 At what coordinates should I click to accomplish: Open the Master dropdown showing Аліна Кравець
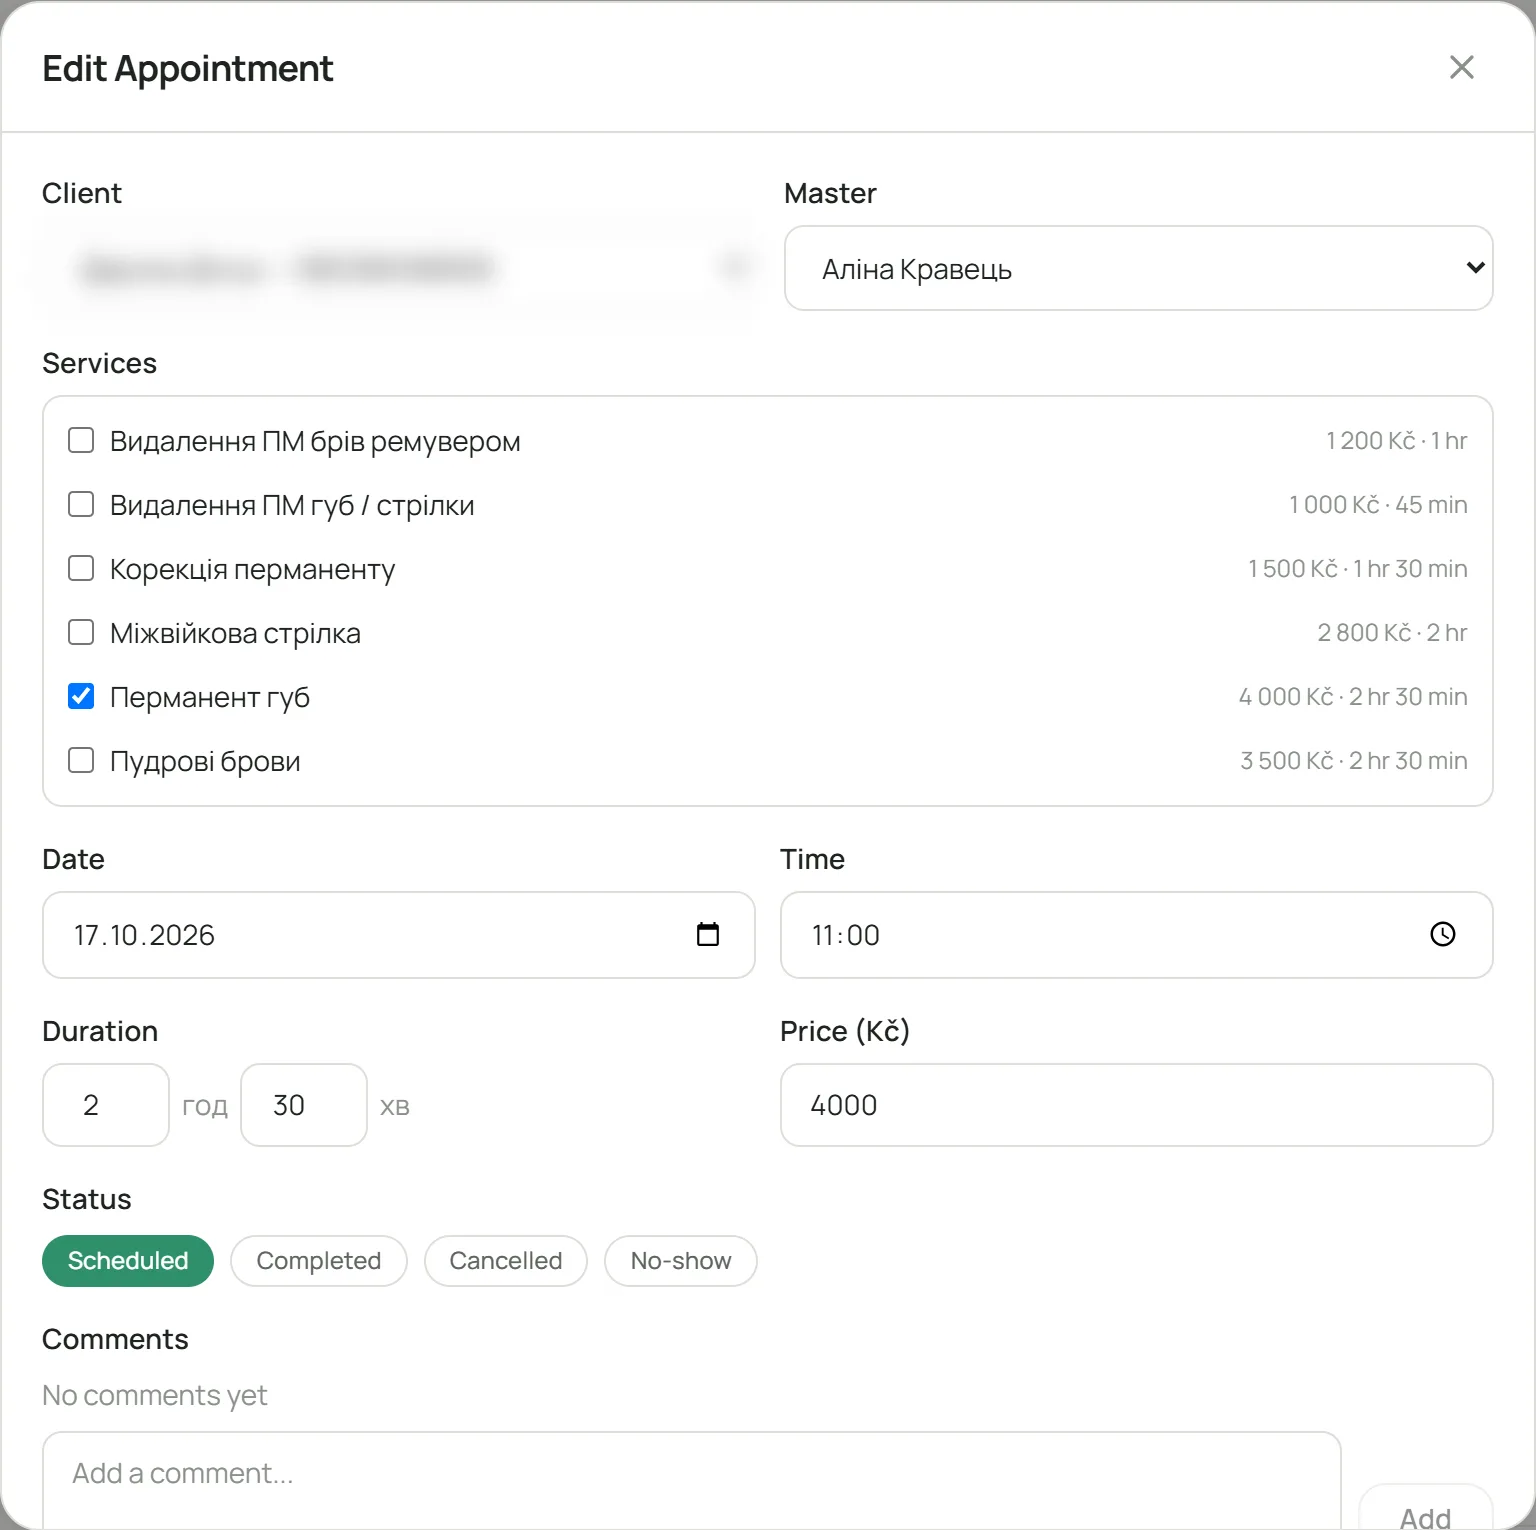pyautogui.click(x=1138, y=268)
